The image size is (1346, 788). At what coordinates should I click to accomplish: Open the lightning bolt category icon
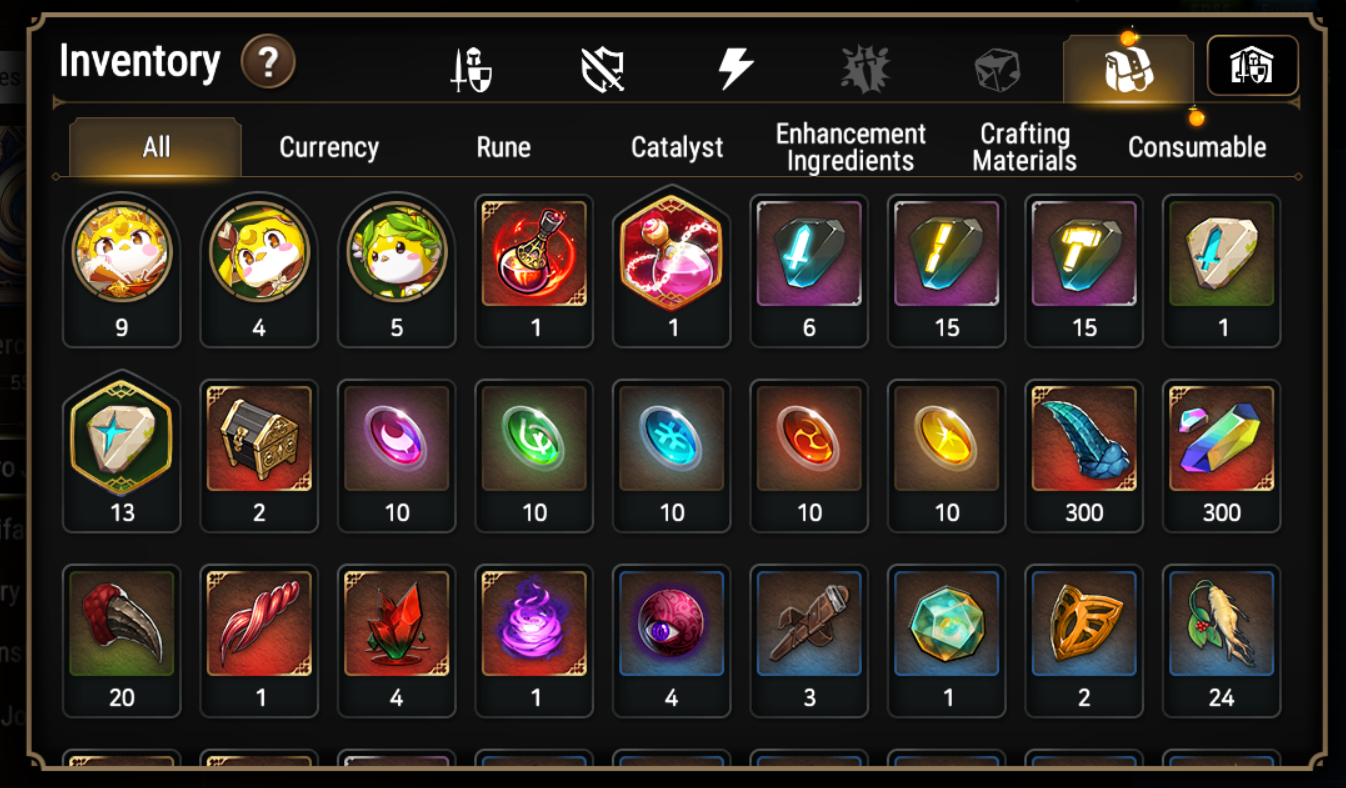736,70
